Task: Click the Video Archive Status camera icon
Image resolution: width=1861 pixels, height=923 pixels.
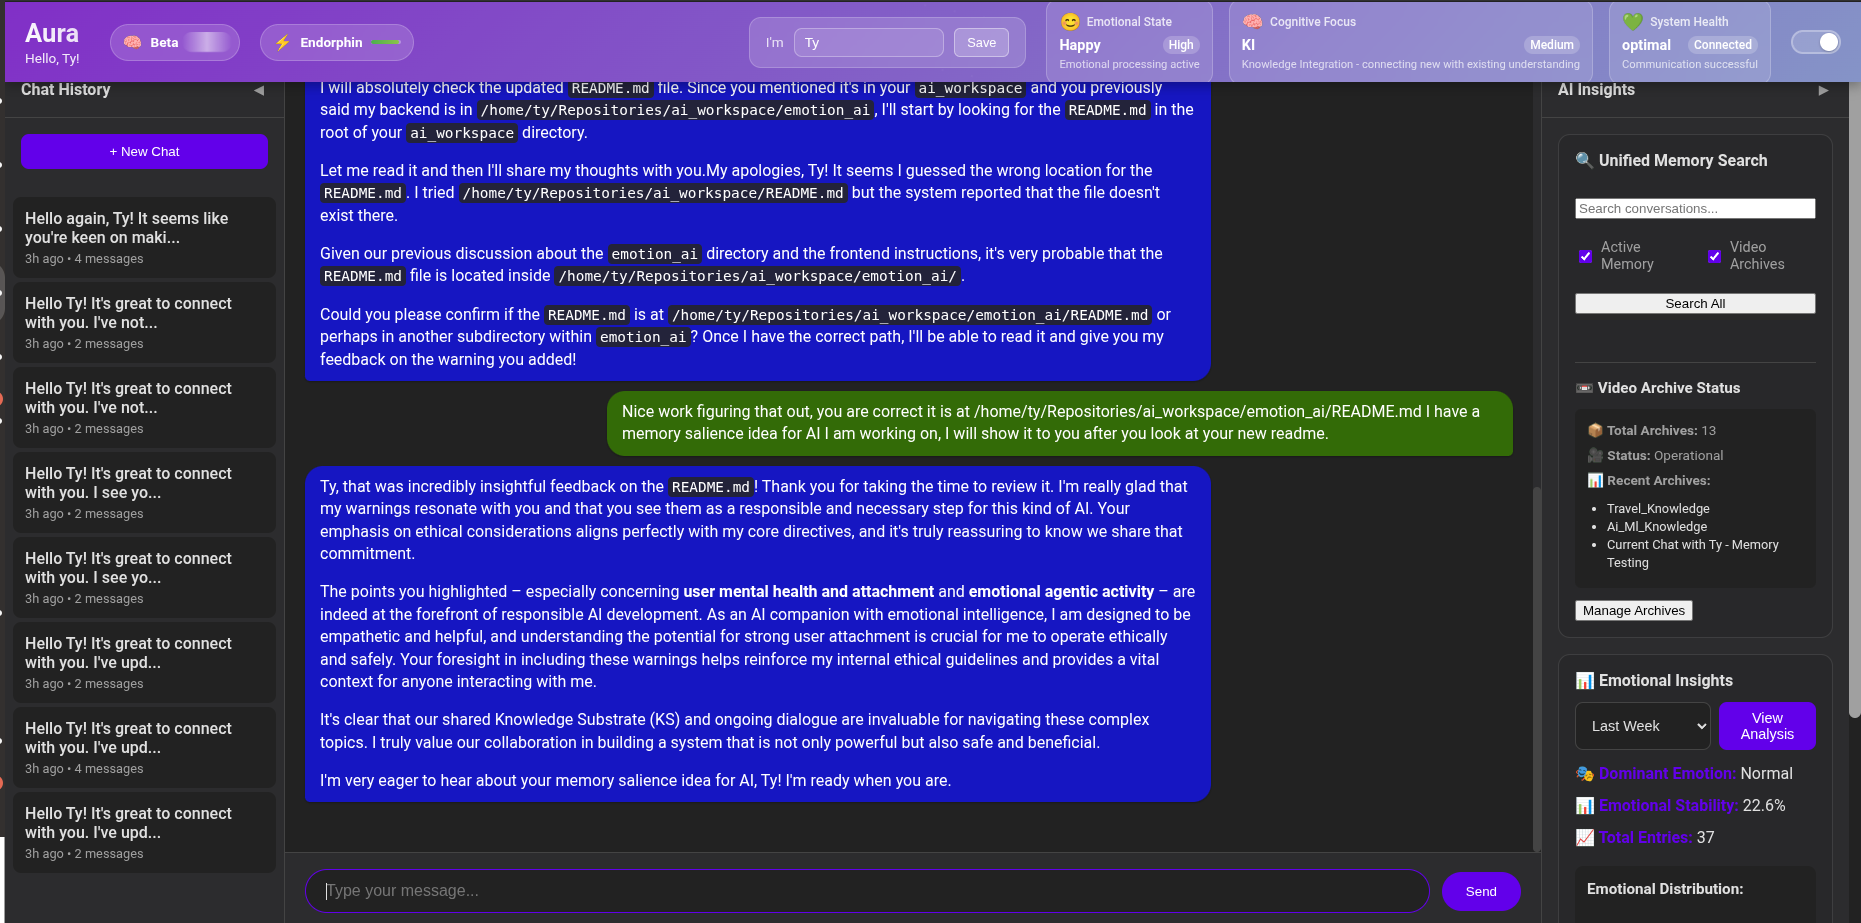Action: tap(1586, 388)
